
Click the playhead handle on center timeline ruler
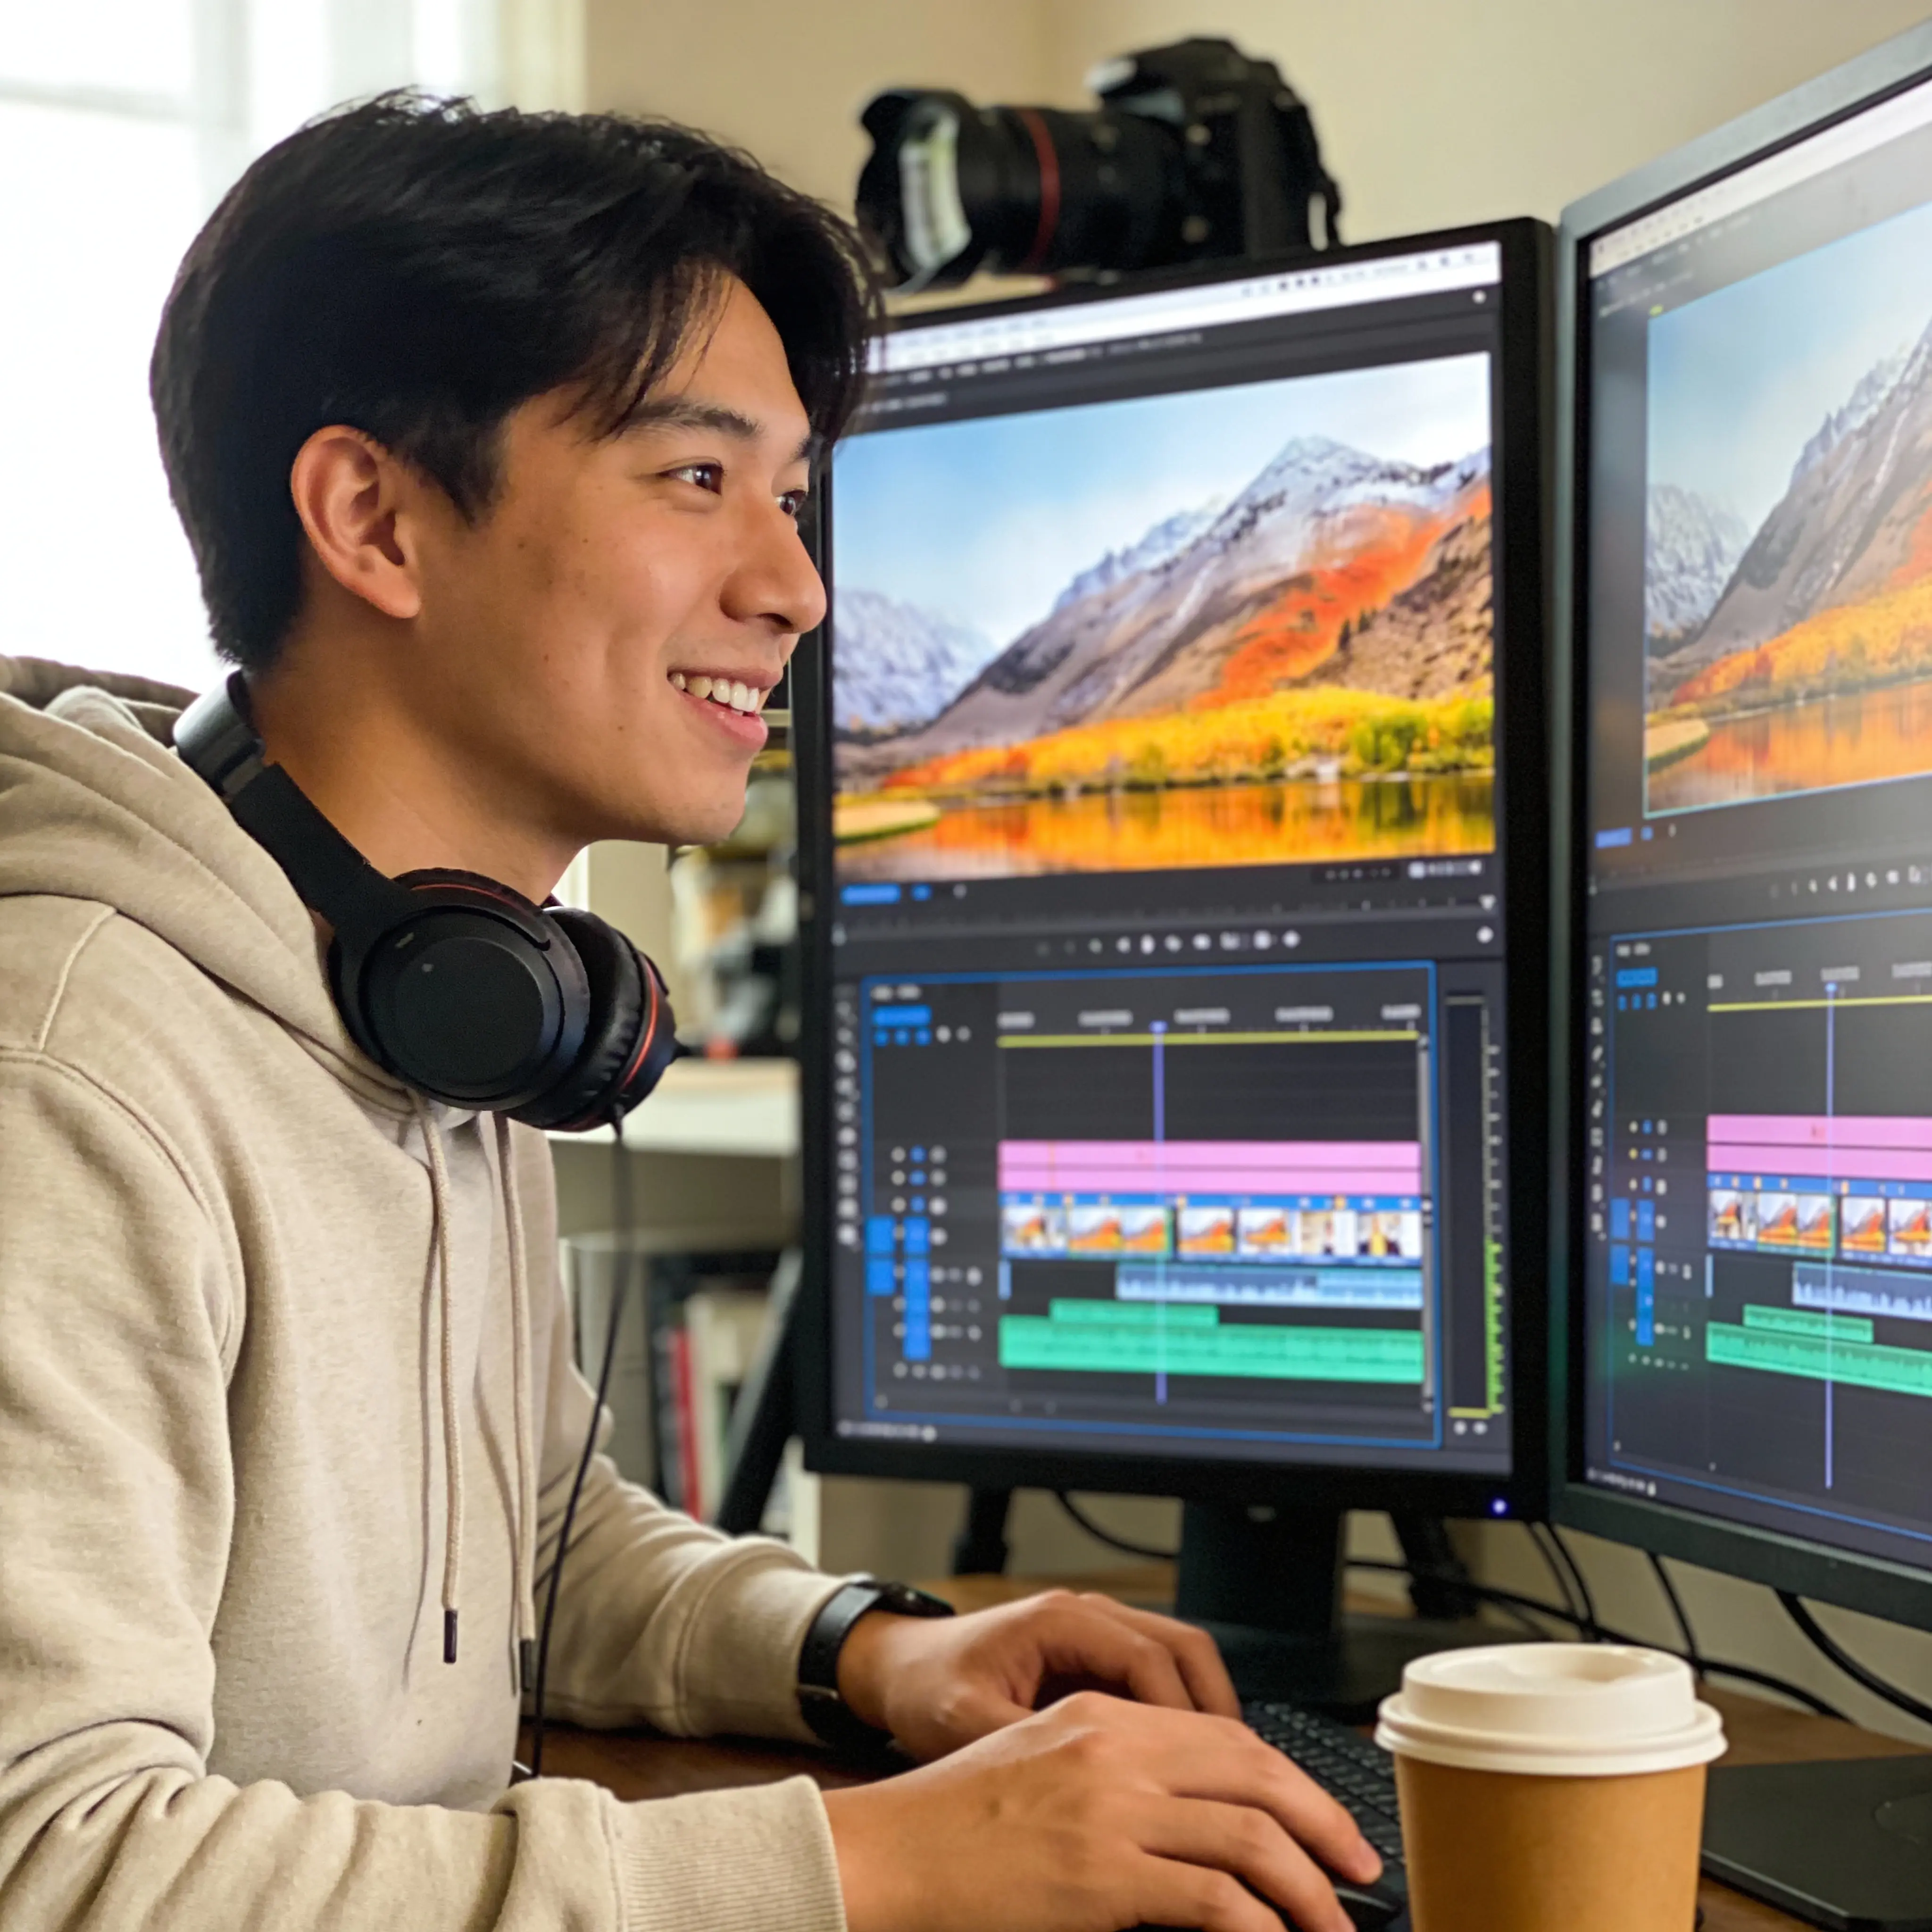[1158, 1027]
